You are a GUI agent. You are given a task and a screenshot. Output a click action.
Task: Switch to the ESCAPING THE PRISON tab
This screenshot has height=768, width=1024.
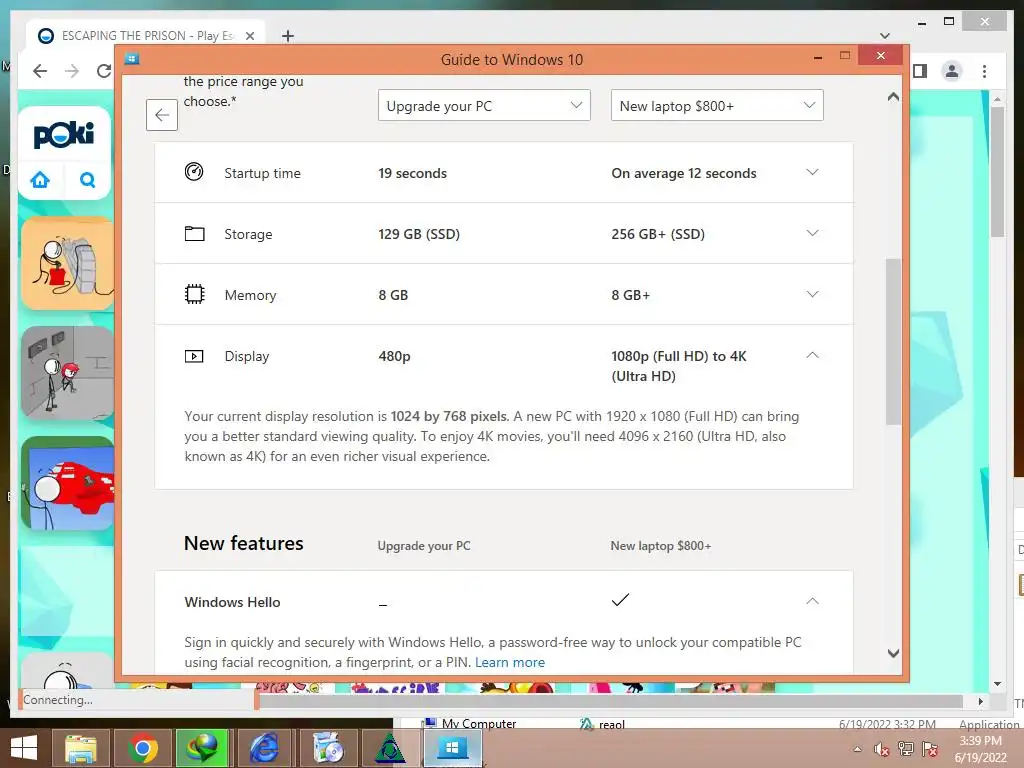(x=146, y=36)
